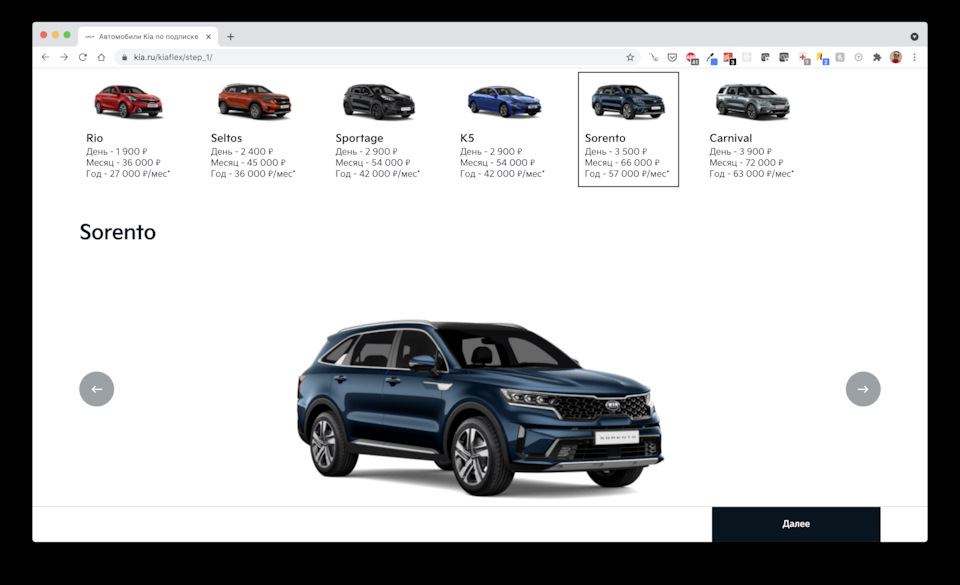The image size is (960, 585).
Task: Click the extension icon with red badge 3
Action: pos(729,58)
